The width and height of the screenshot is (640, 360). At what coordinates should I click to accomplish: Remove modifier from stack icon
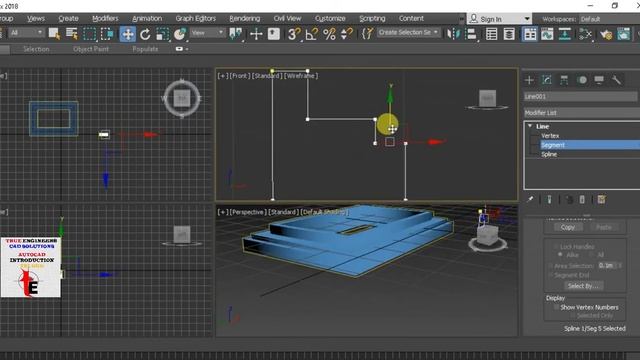(x=582, y=199)
